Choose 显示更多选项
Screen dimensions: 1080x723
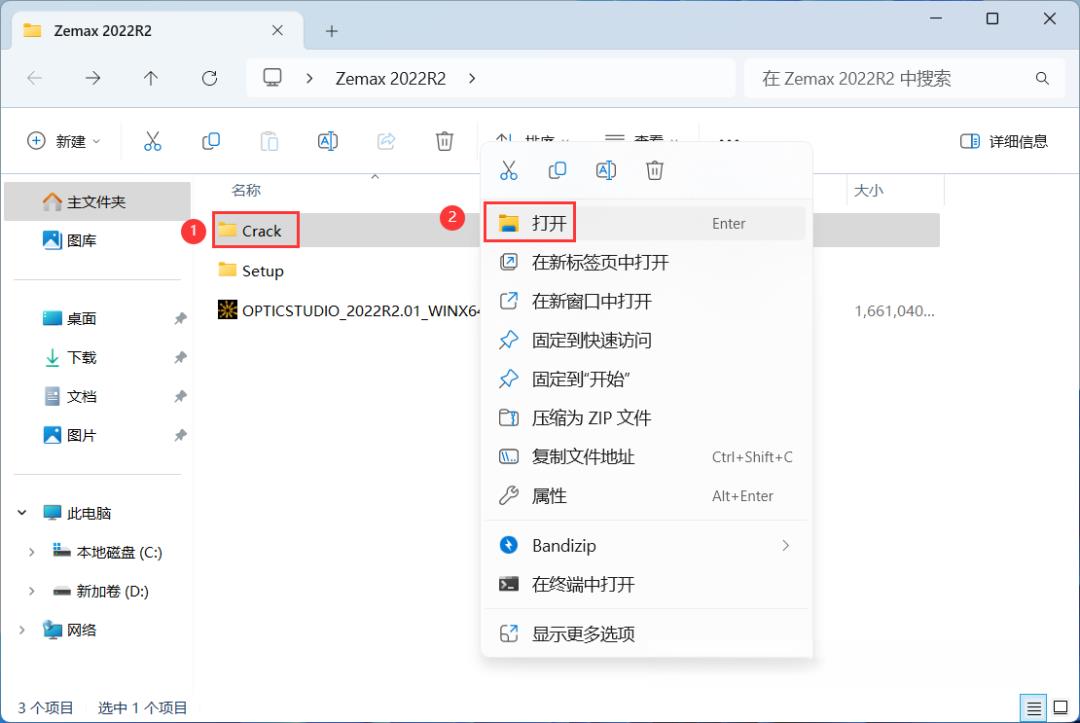645,633
